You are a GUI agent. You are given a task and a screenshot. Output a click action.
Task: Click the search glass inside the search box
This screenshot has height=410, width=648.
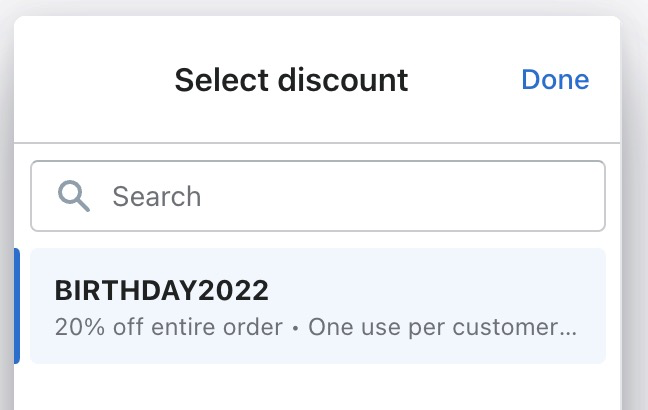[74, 195]
